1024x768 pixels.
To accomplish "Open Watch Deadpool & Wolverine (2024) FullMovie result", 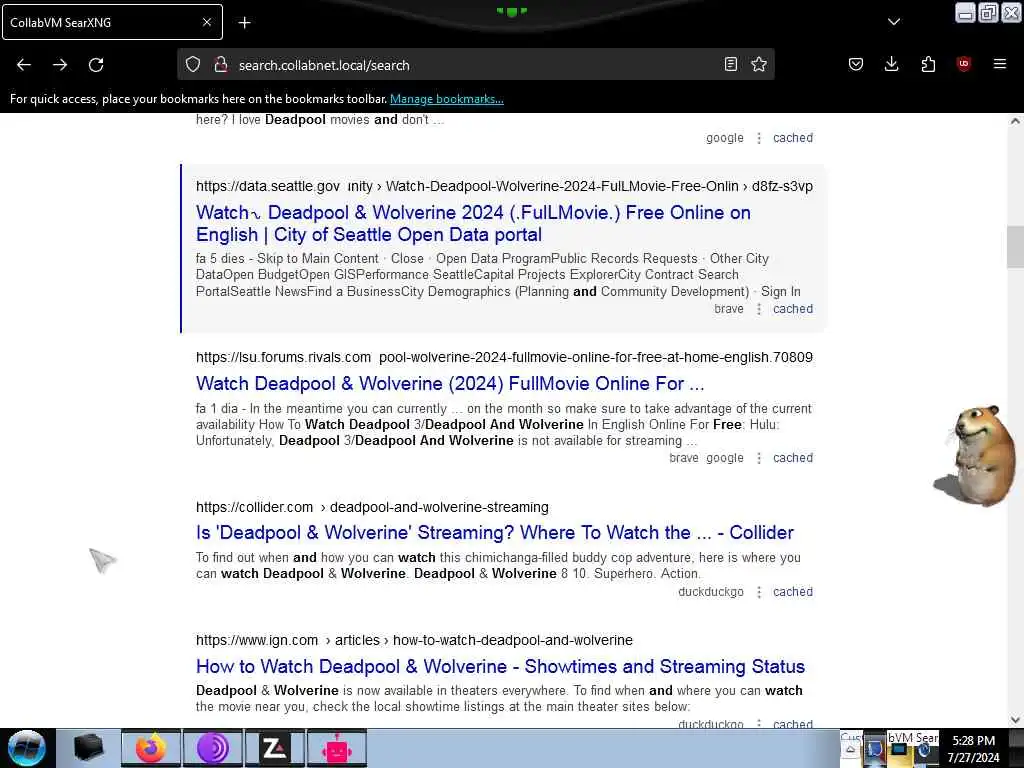I will pos(450,383).
